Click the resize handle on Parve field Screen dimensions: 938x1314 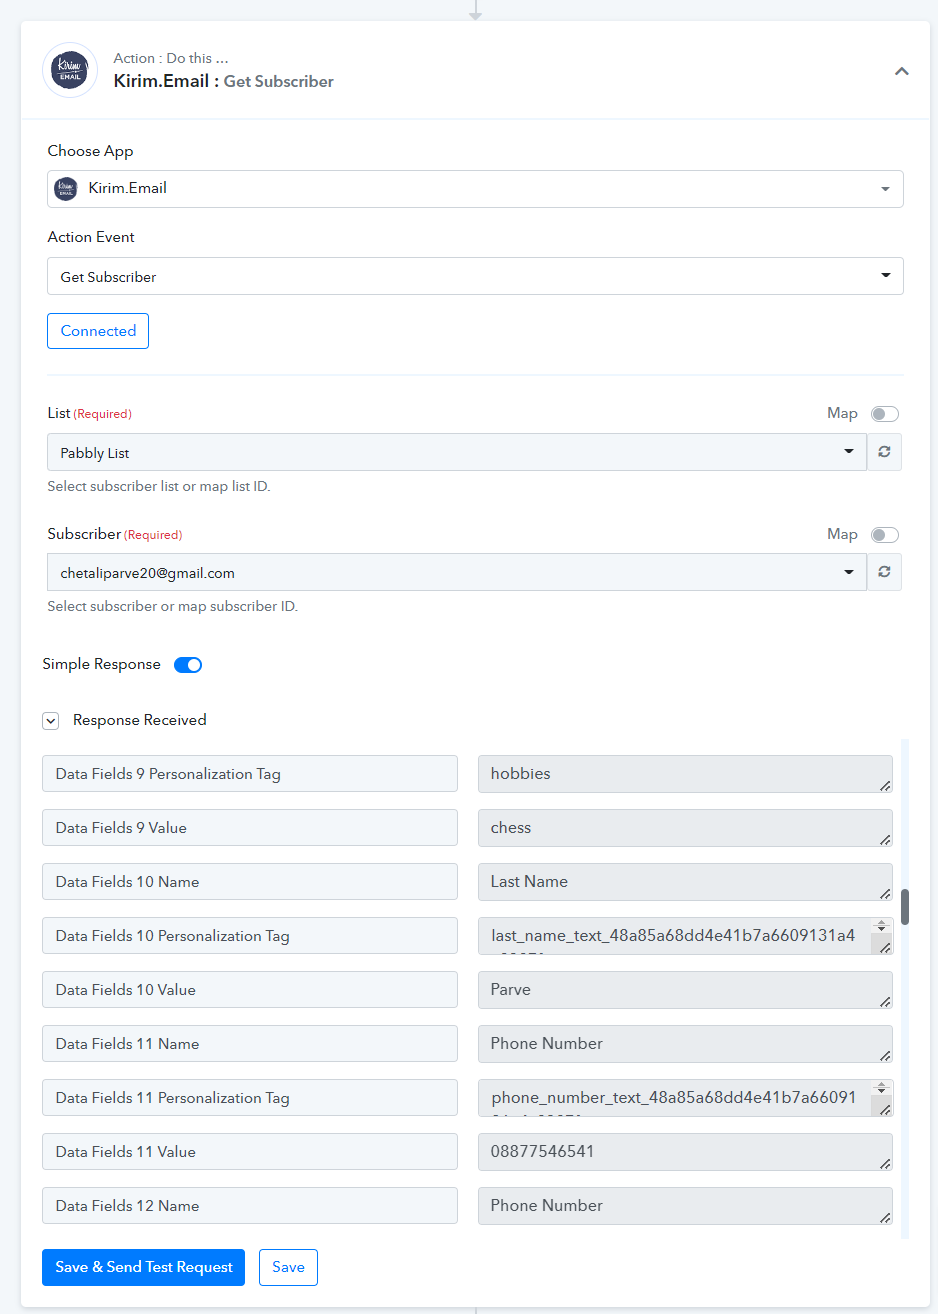coord(885,1002)
